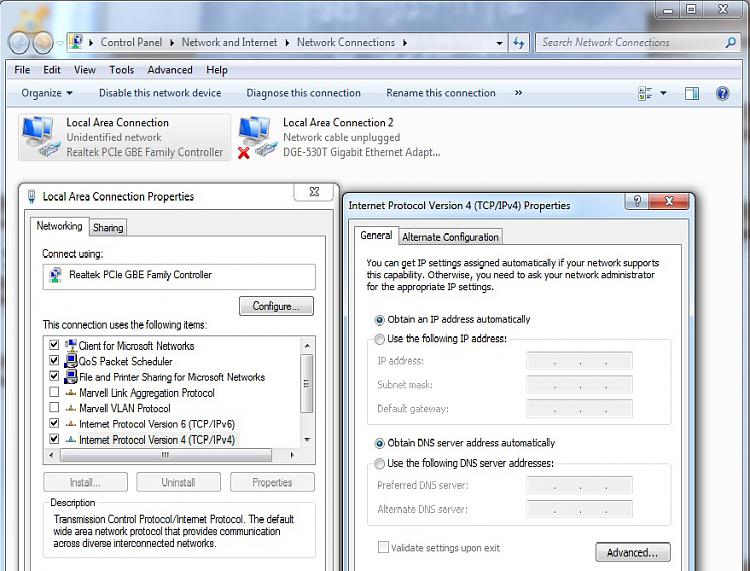Check Marvell VLAN Protocol
Screen dimensions: 750x571
tap(54, 407)
